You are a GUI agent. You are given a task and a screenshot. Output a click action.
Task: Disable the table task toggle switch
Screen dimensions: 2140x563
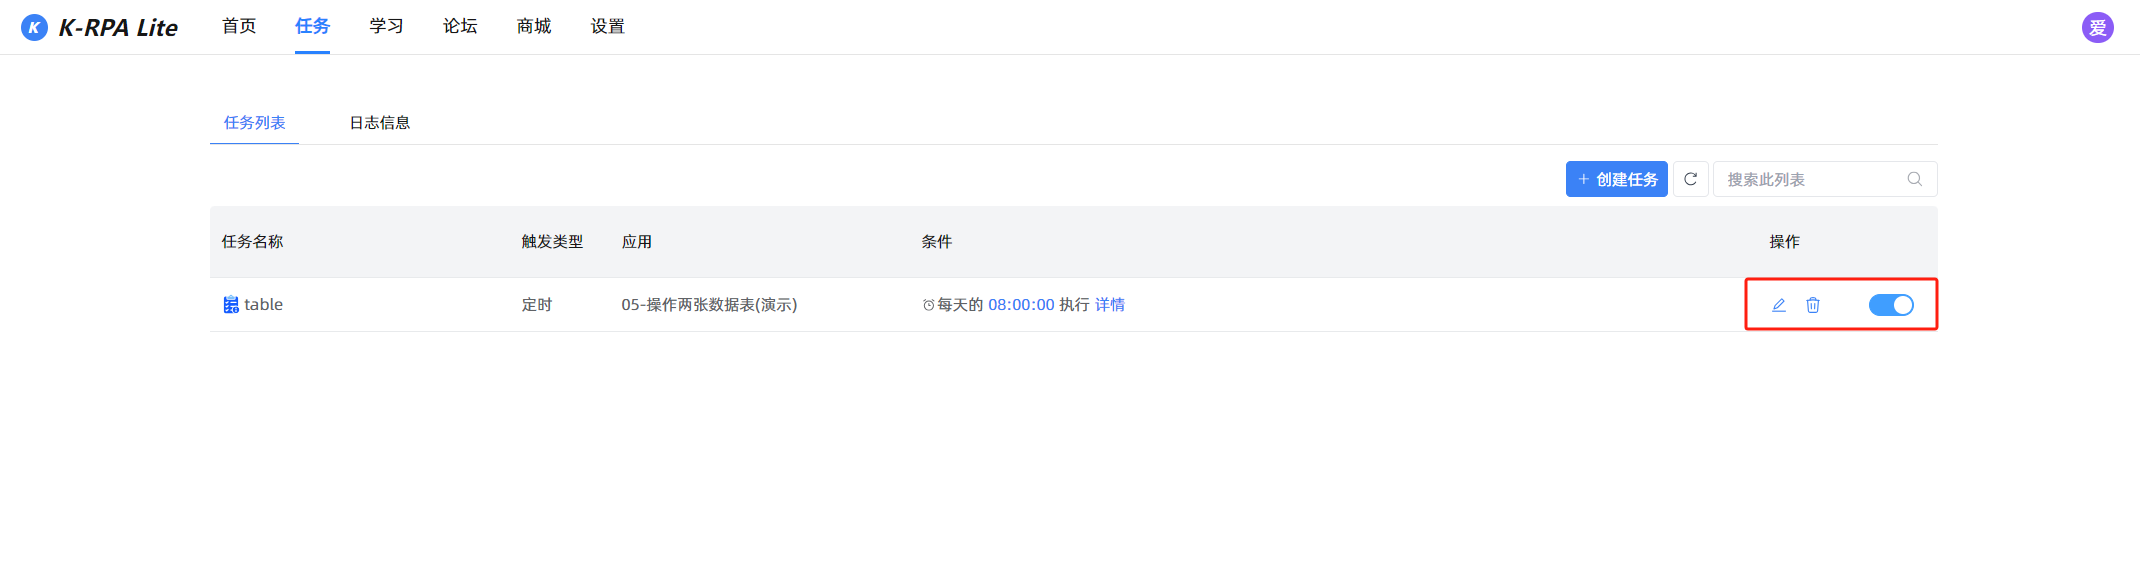1891,305
